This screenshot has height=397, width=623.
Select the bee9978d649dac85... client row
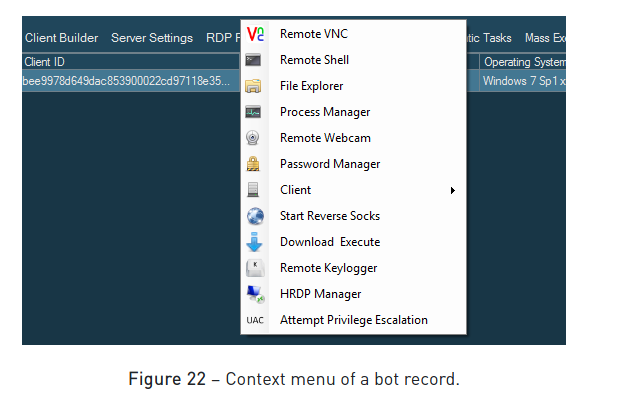[131, 81]
